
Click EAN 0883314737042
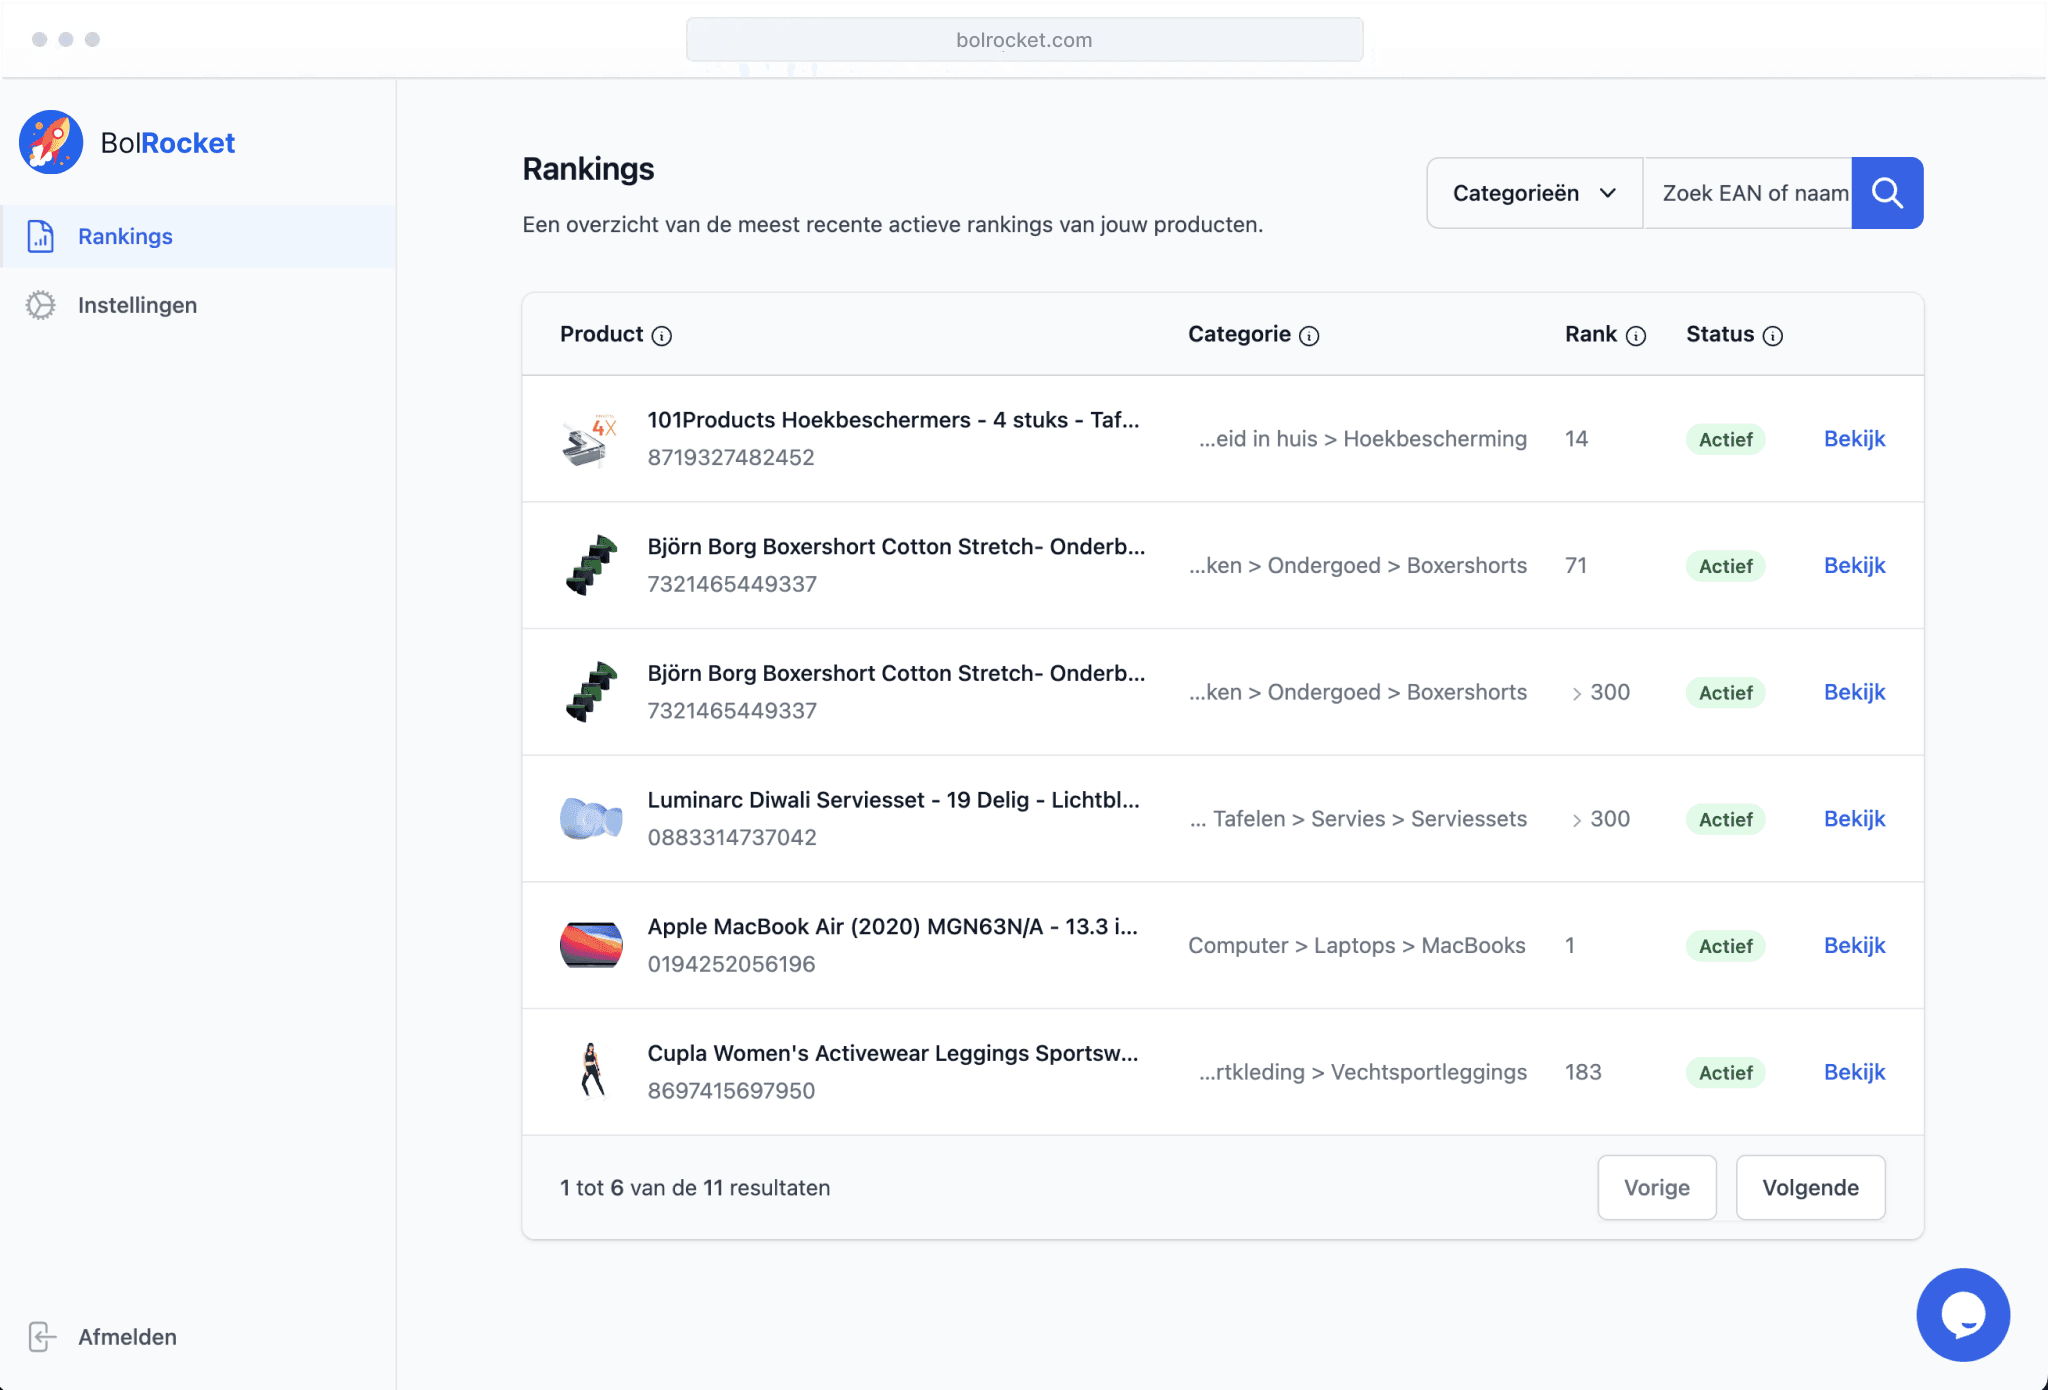pos(732,838)
